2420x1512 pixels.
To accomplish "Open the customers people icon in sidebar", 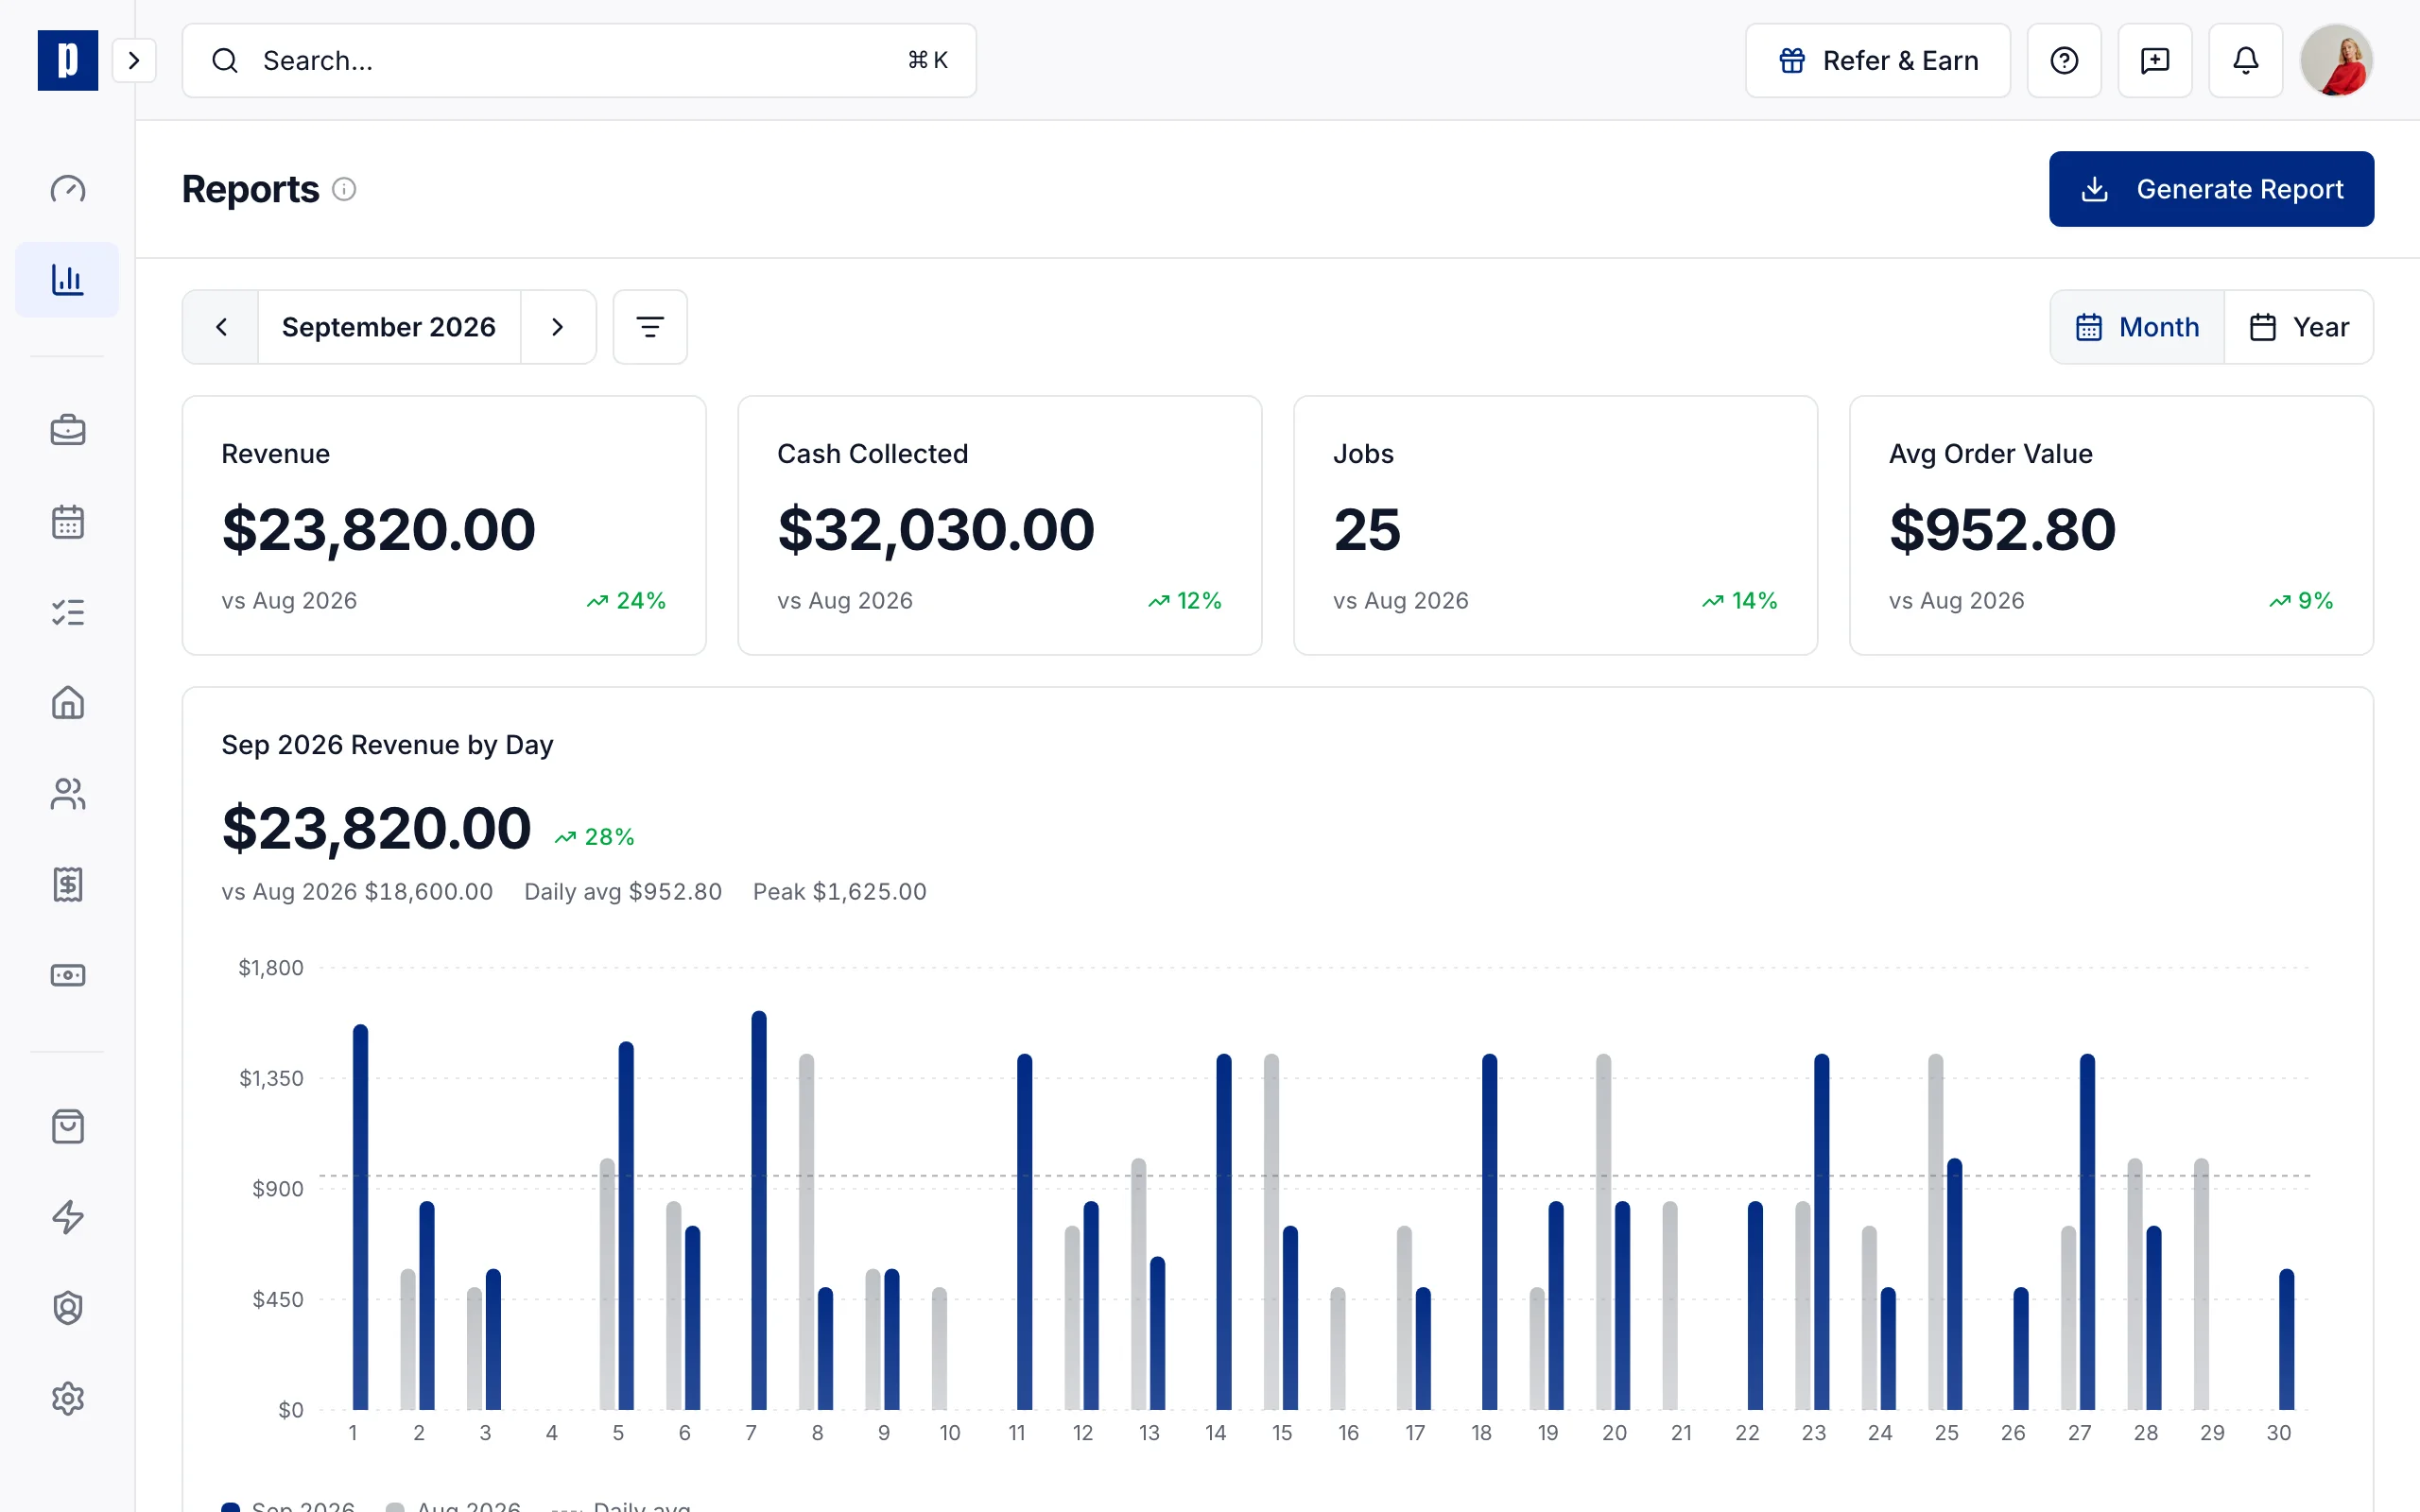I will [x=67, y=794].
